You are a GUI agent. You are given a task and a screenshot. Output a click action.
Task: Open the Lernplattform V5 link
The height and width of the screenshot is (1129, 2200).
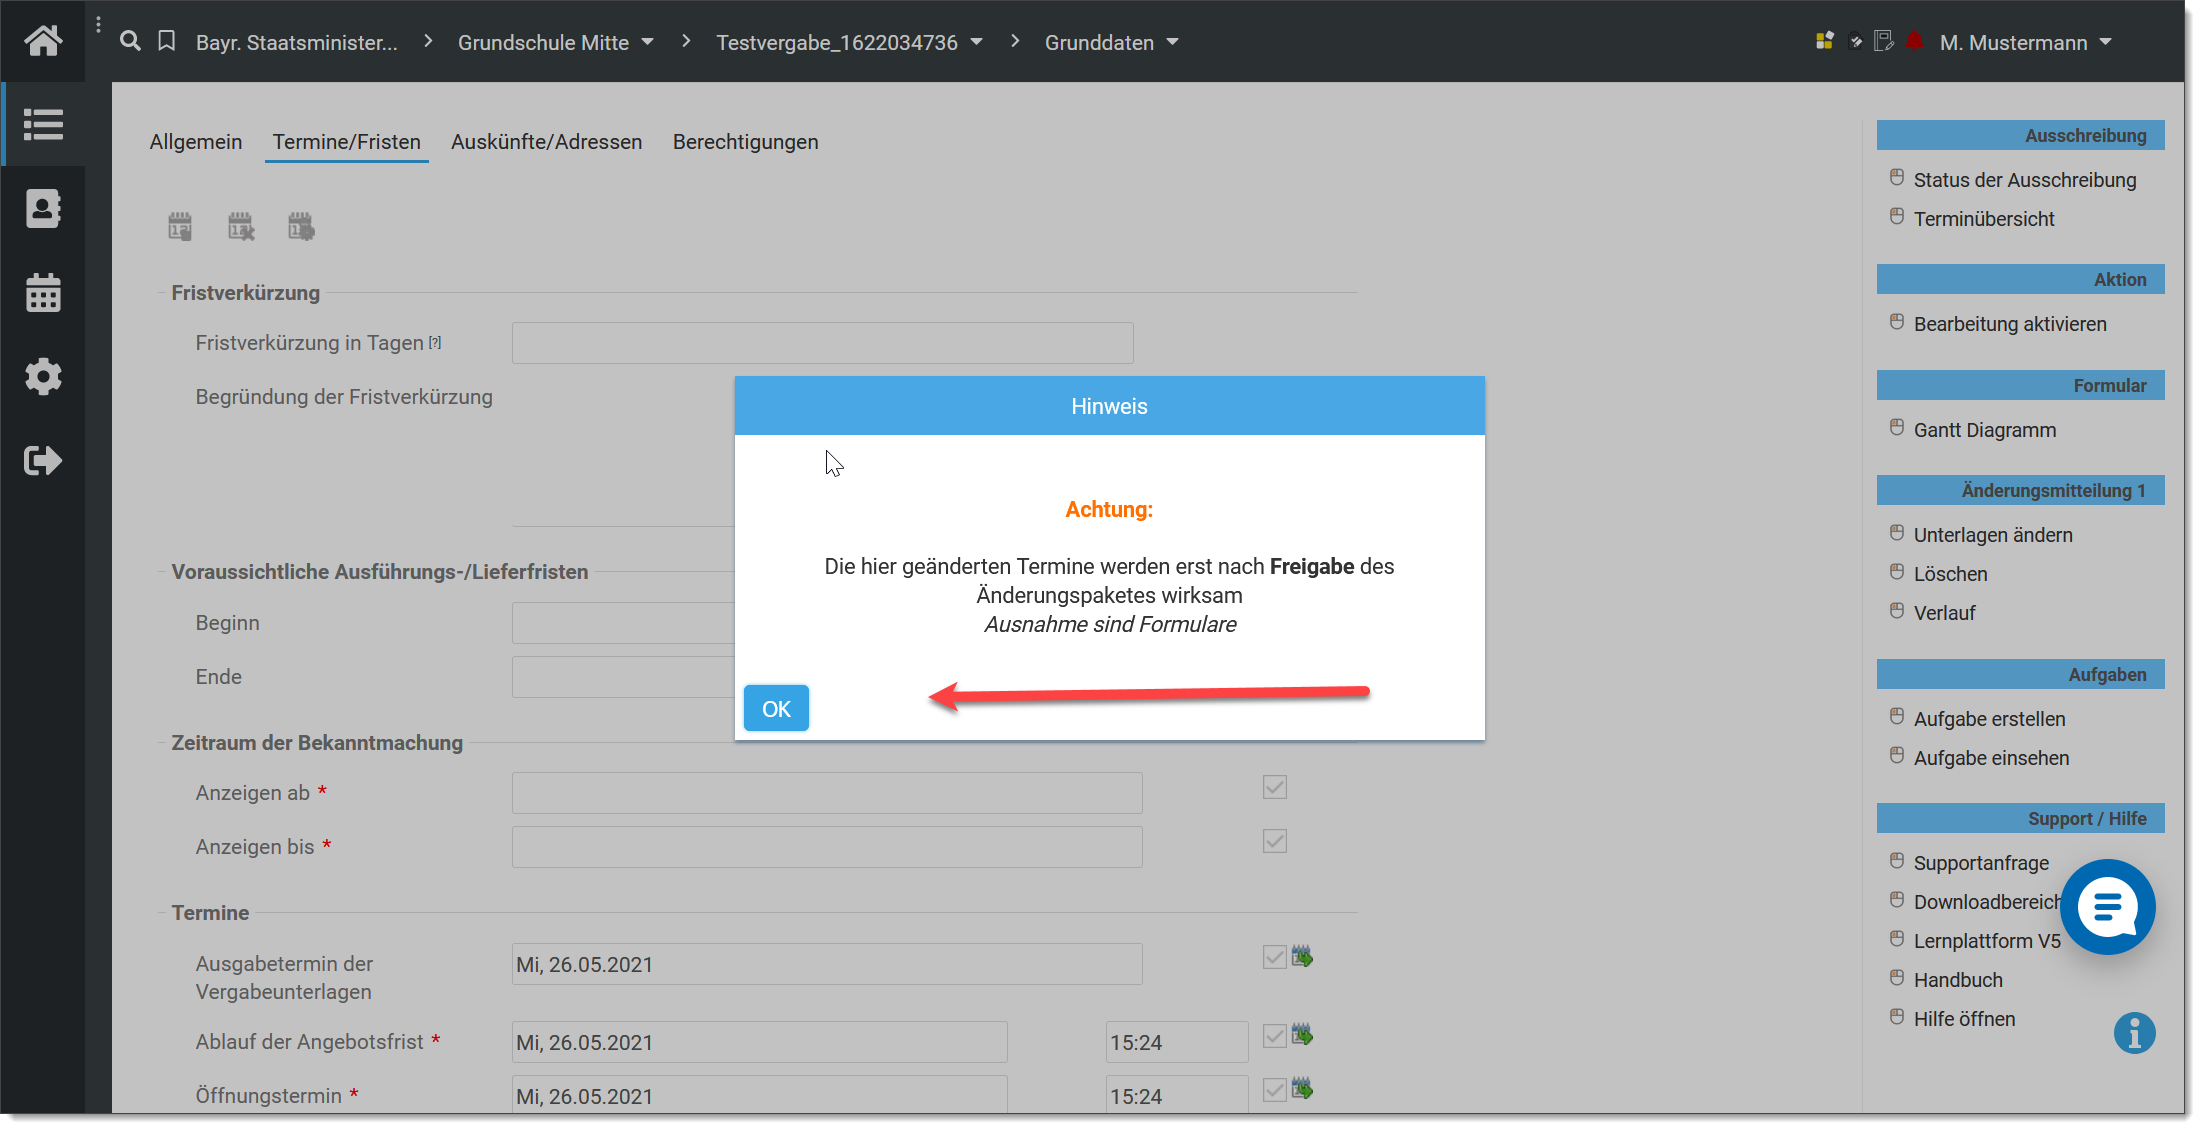(1987, 941)
